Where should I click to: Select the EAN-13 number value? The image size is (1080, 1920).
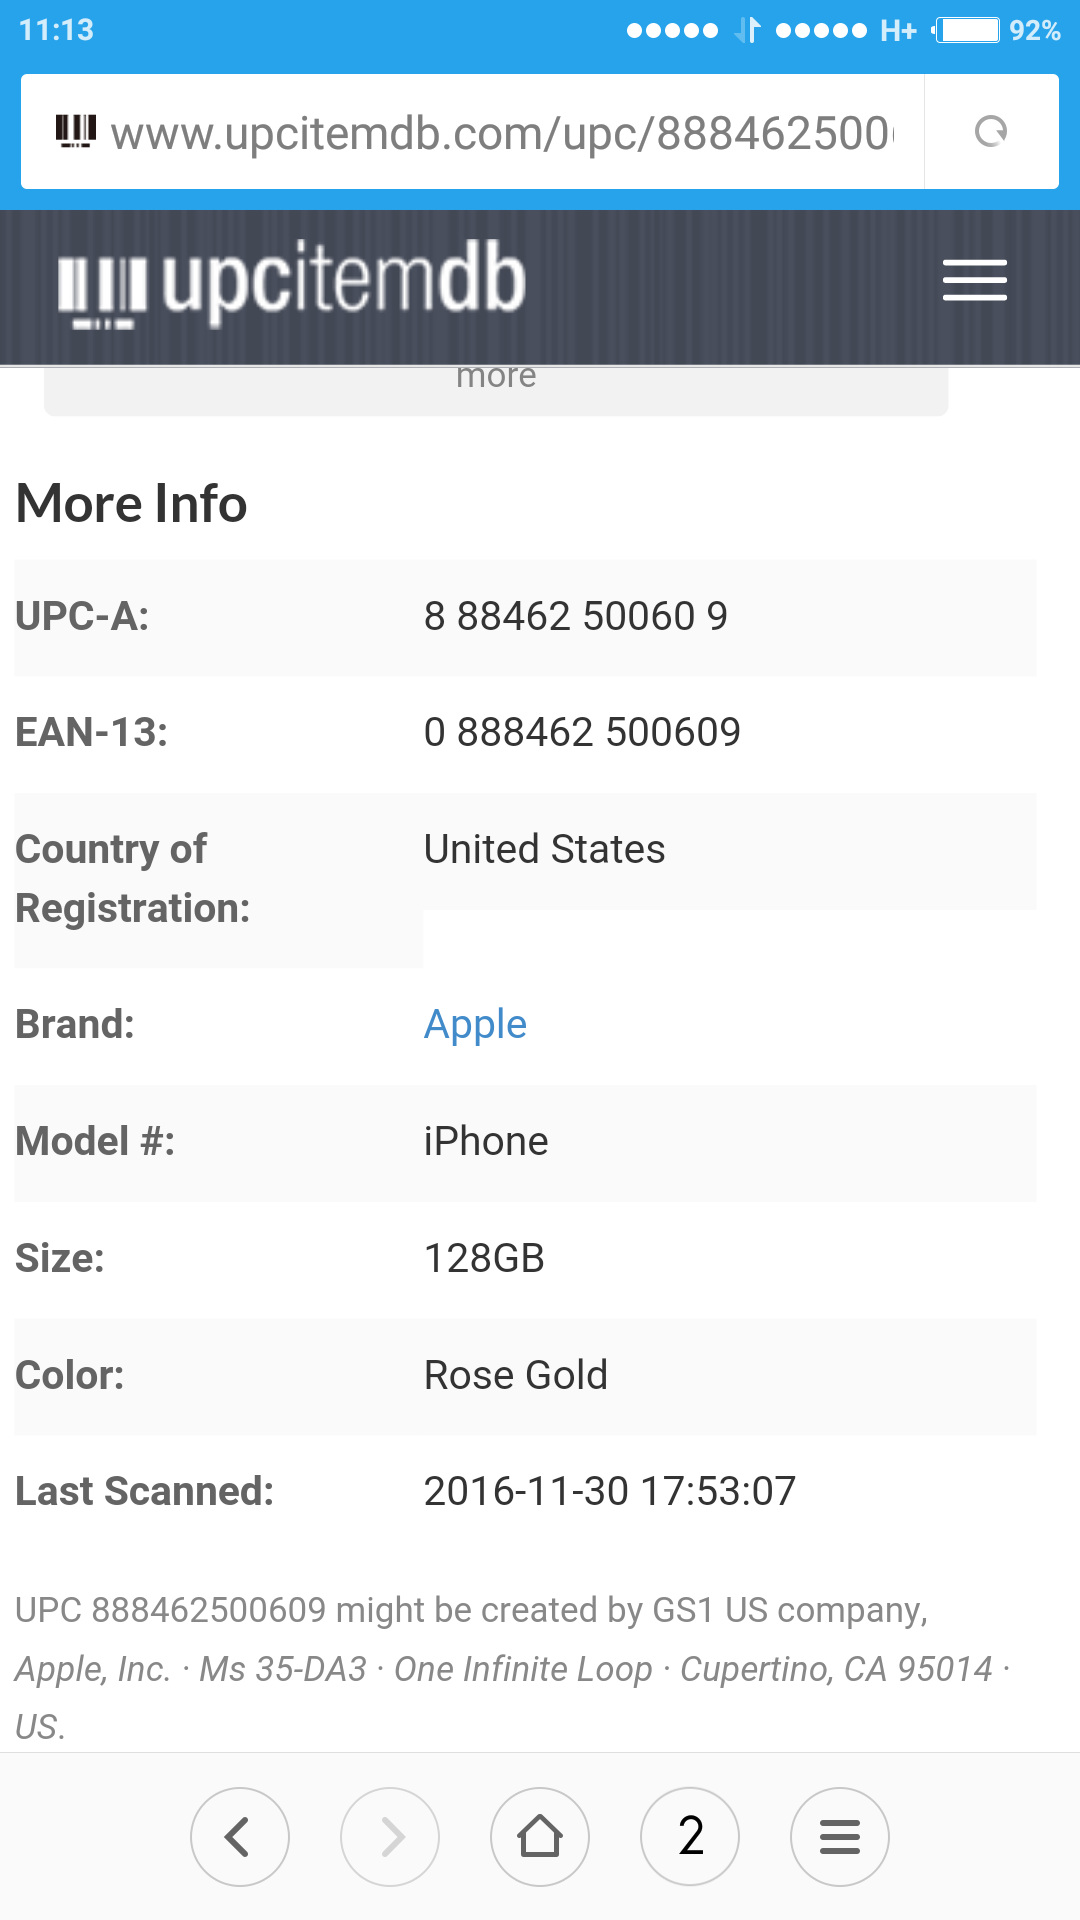click(582, 732)
